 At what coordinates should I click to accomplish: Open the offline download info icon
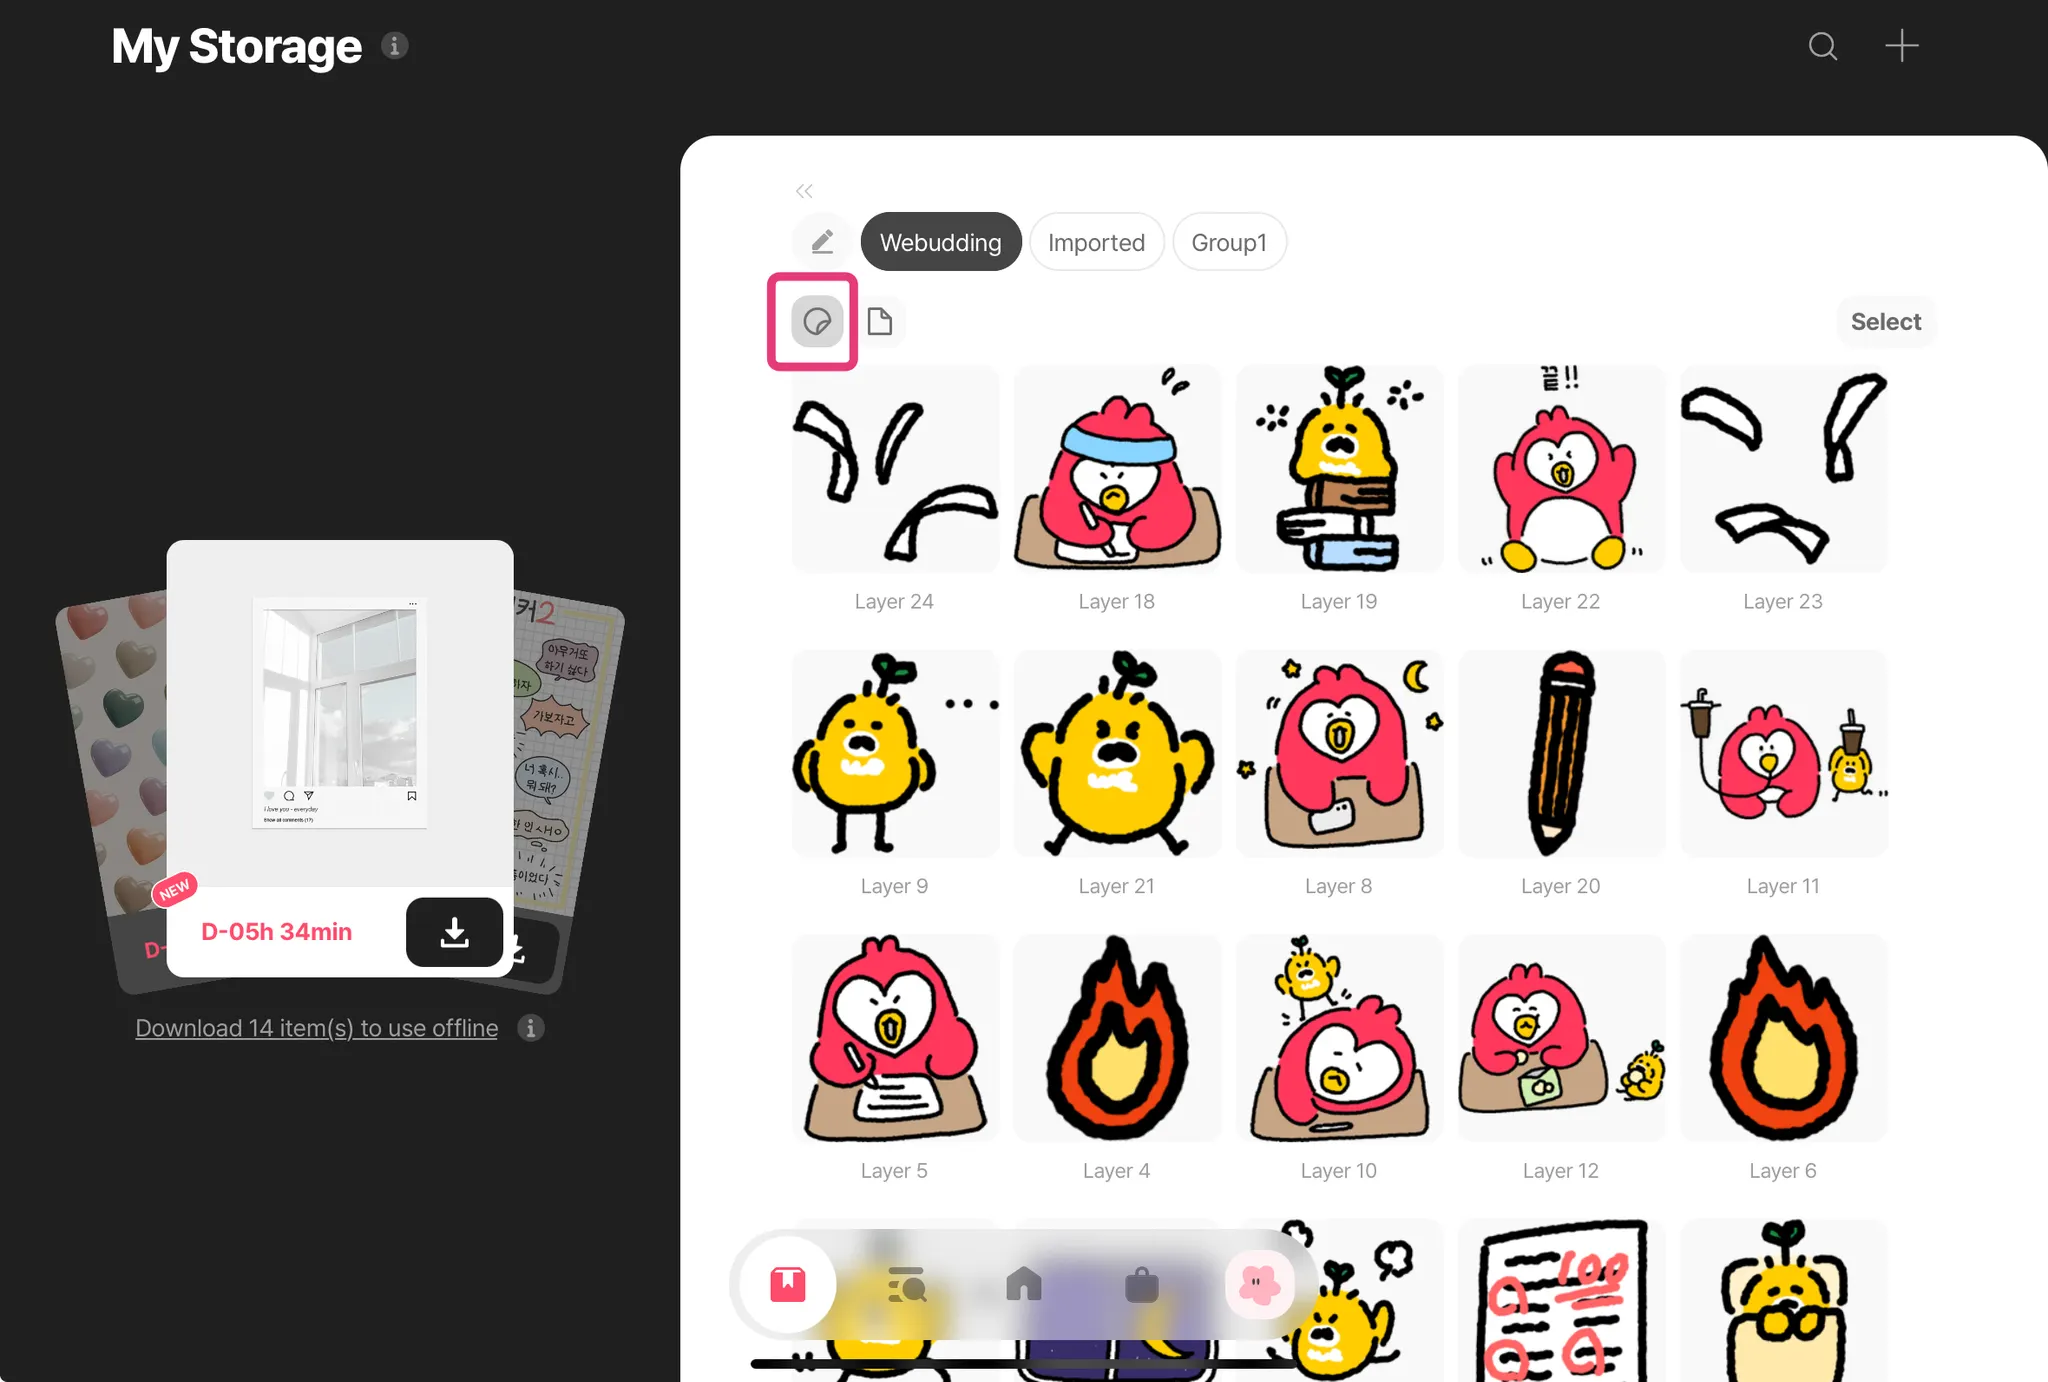click(531, 1028)
